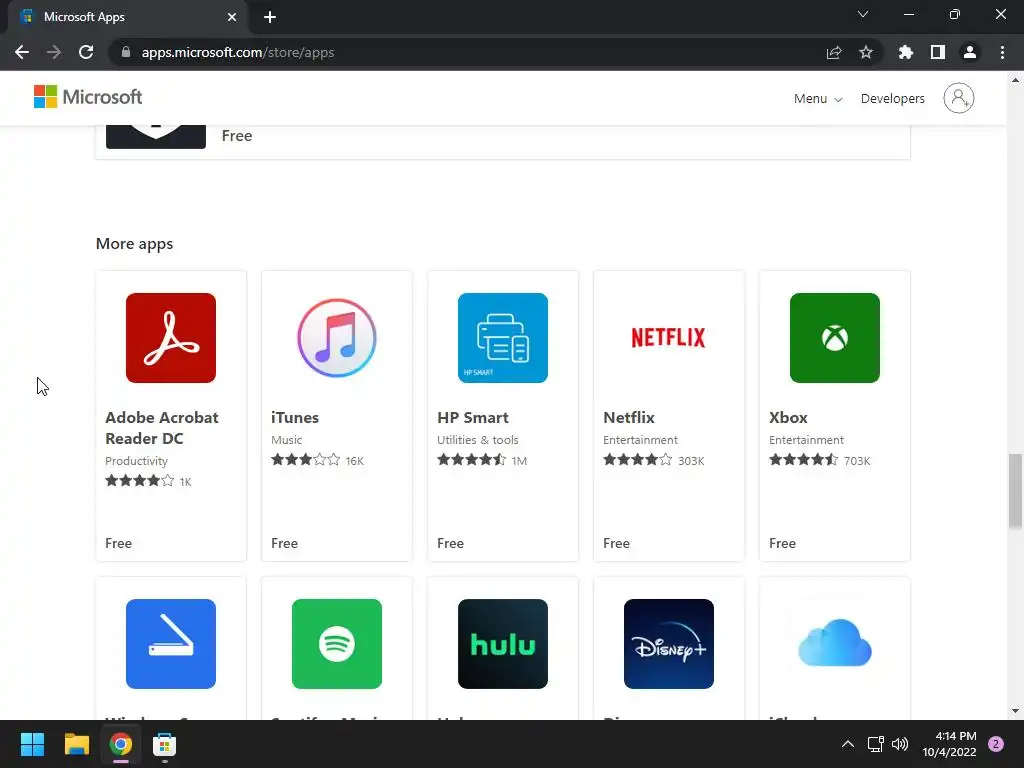Viewport: 1024px width, 768px height.
Task: Click the 'Productivity' category label
Action: pyautogui.click(x=136, y=461)
